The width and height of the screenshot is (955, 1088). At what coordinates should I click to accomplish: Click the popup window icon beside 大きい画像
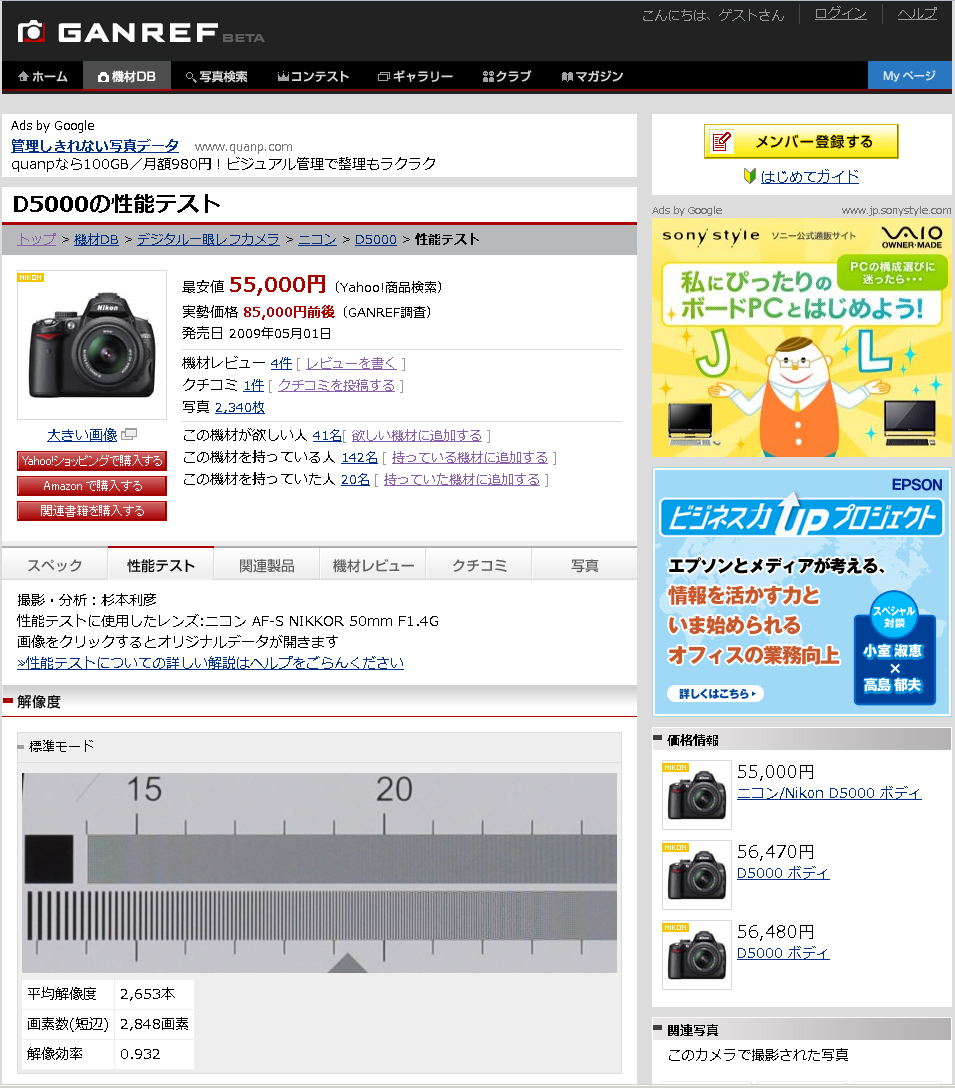[x=128, y=435]
